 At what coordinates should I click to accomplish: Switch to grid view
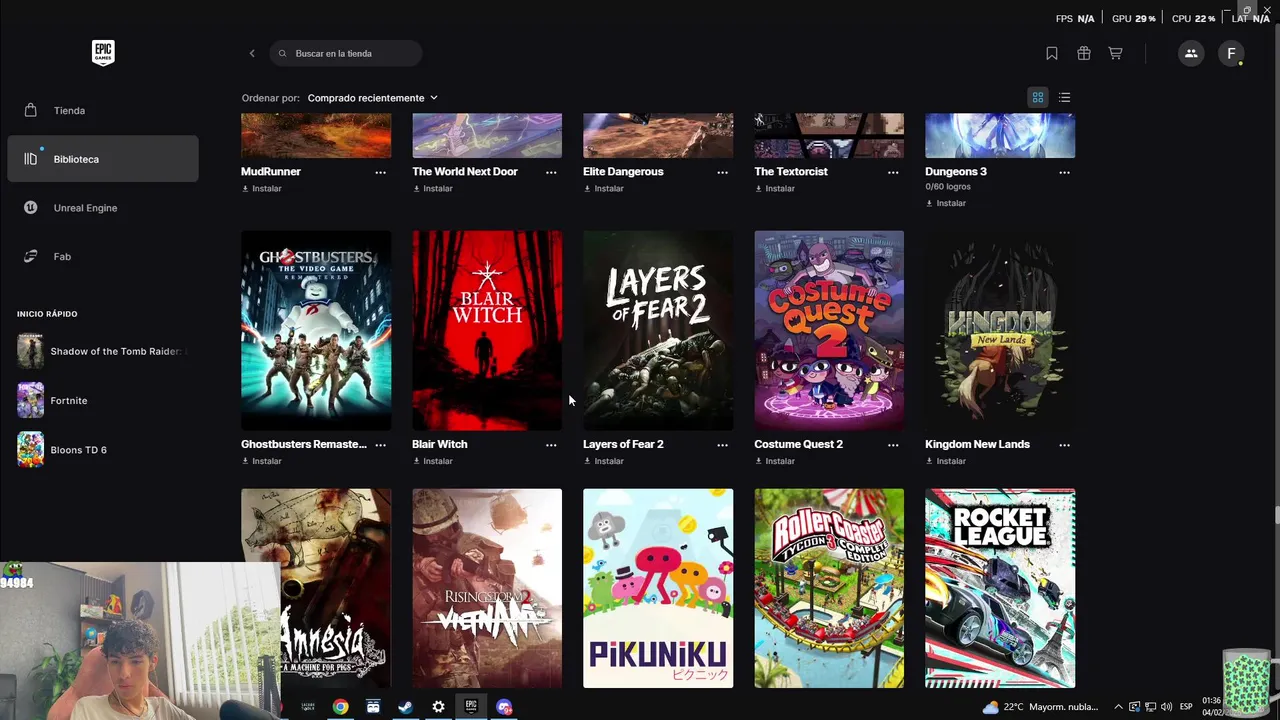click(x=1038, y=97)
